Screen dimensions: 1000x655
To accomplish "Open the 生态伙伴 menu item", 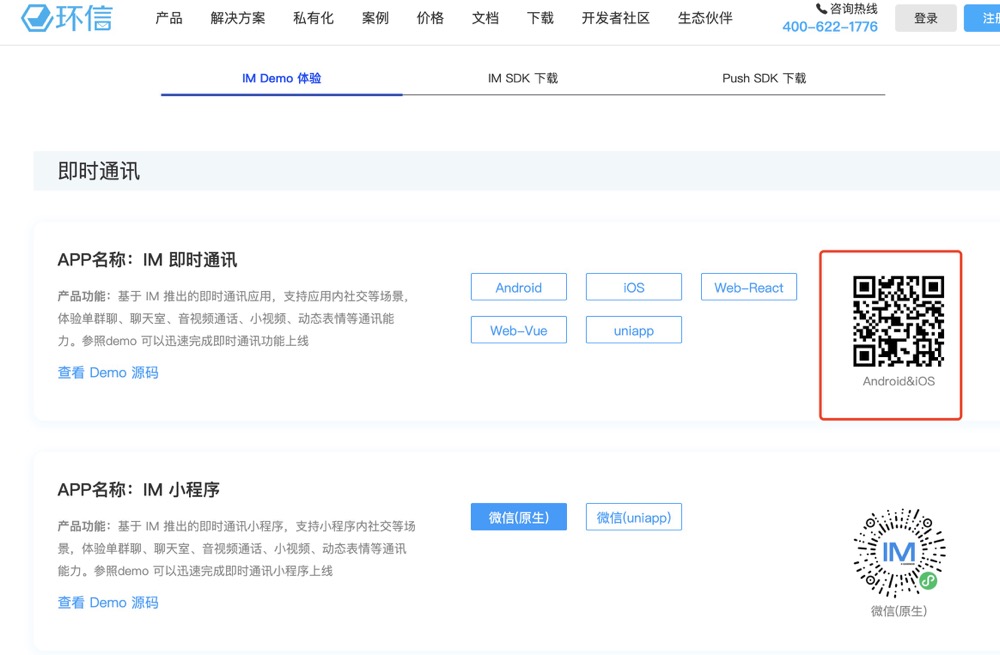I will (x=705, y=18).
